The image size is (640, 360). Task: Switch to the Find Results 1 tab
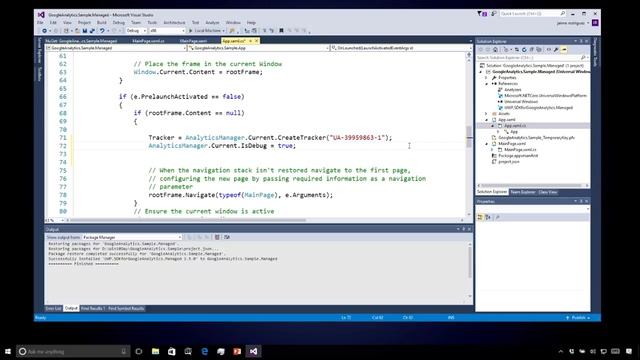point(93,309)
